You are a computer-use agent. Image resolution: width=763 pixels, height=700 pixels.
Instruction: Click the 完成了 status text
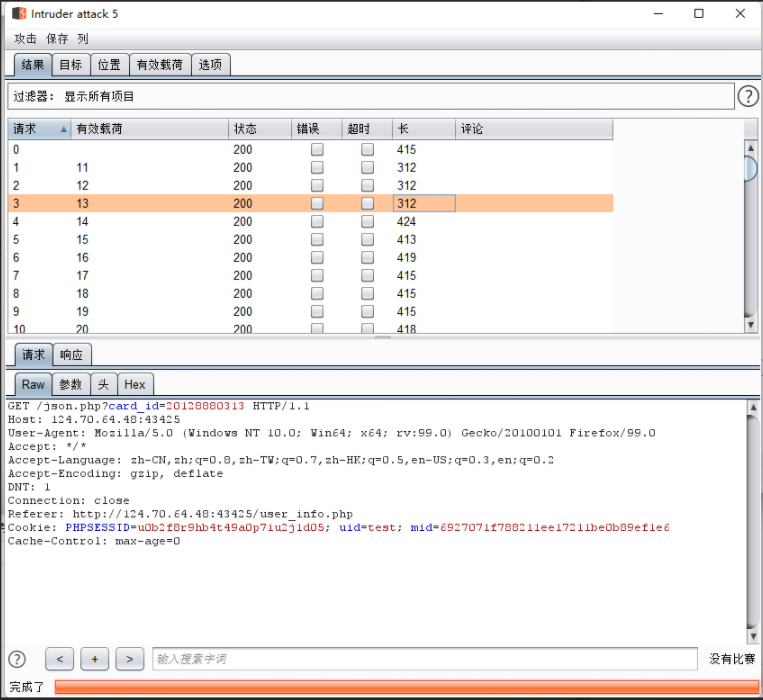(x=26, y=687)
